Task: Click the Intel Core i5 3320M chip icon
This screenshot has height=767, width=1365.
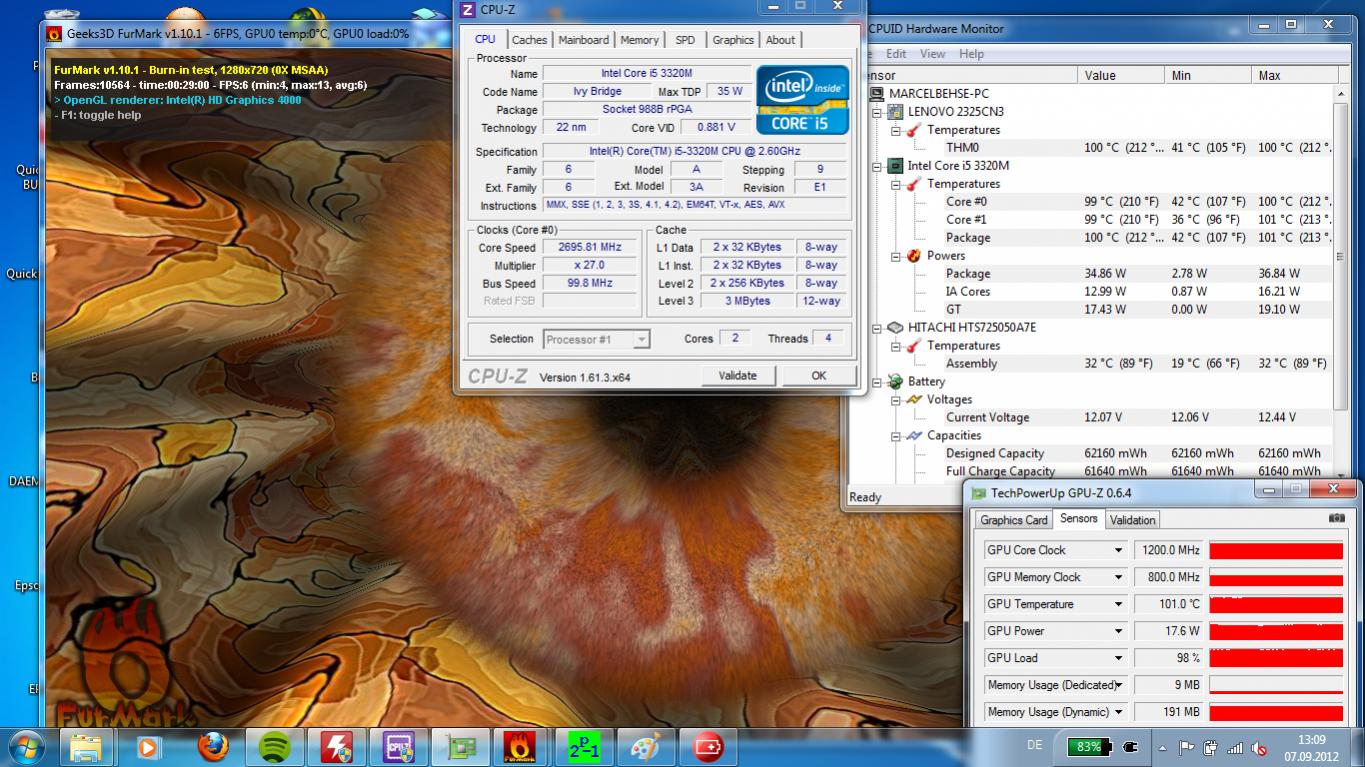Action: [x=893, y=166]
